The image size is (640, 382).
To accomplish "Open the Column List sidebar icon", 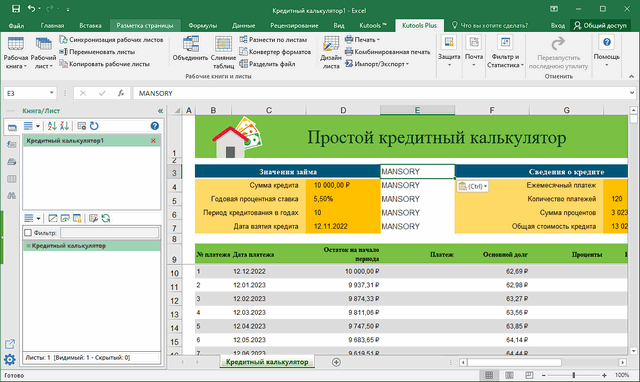I will point(11,179).
